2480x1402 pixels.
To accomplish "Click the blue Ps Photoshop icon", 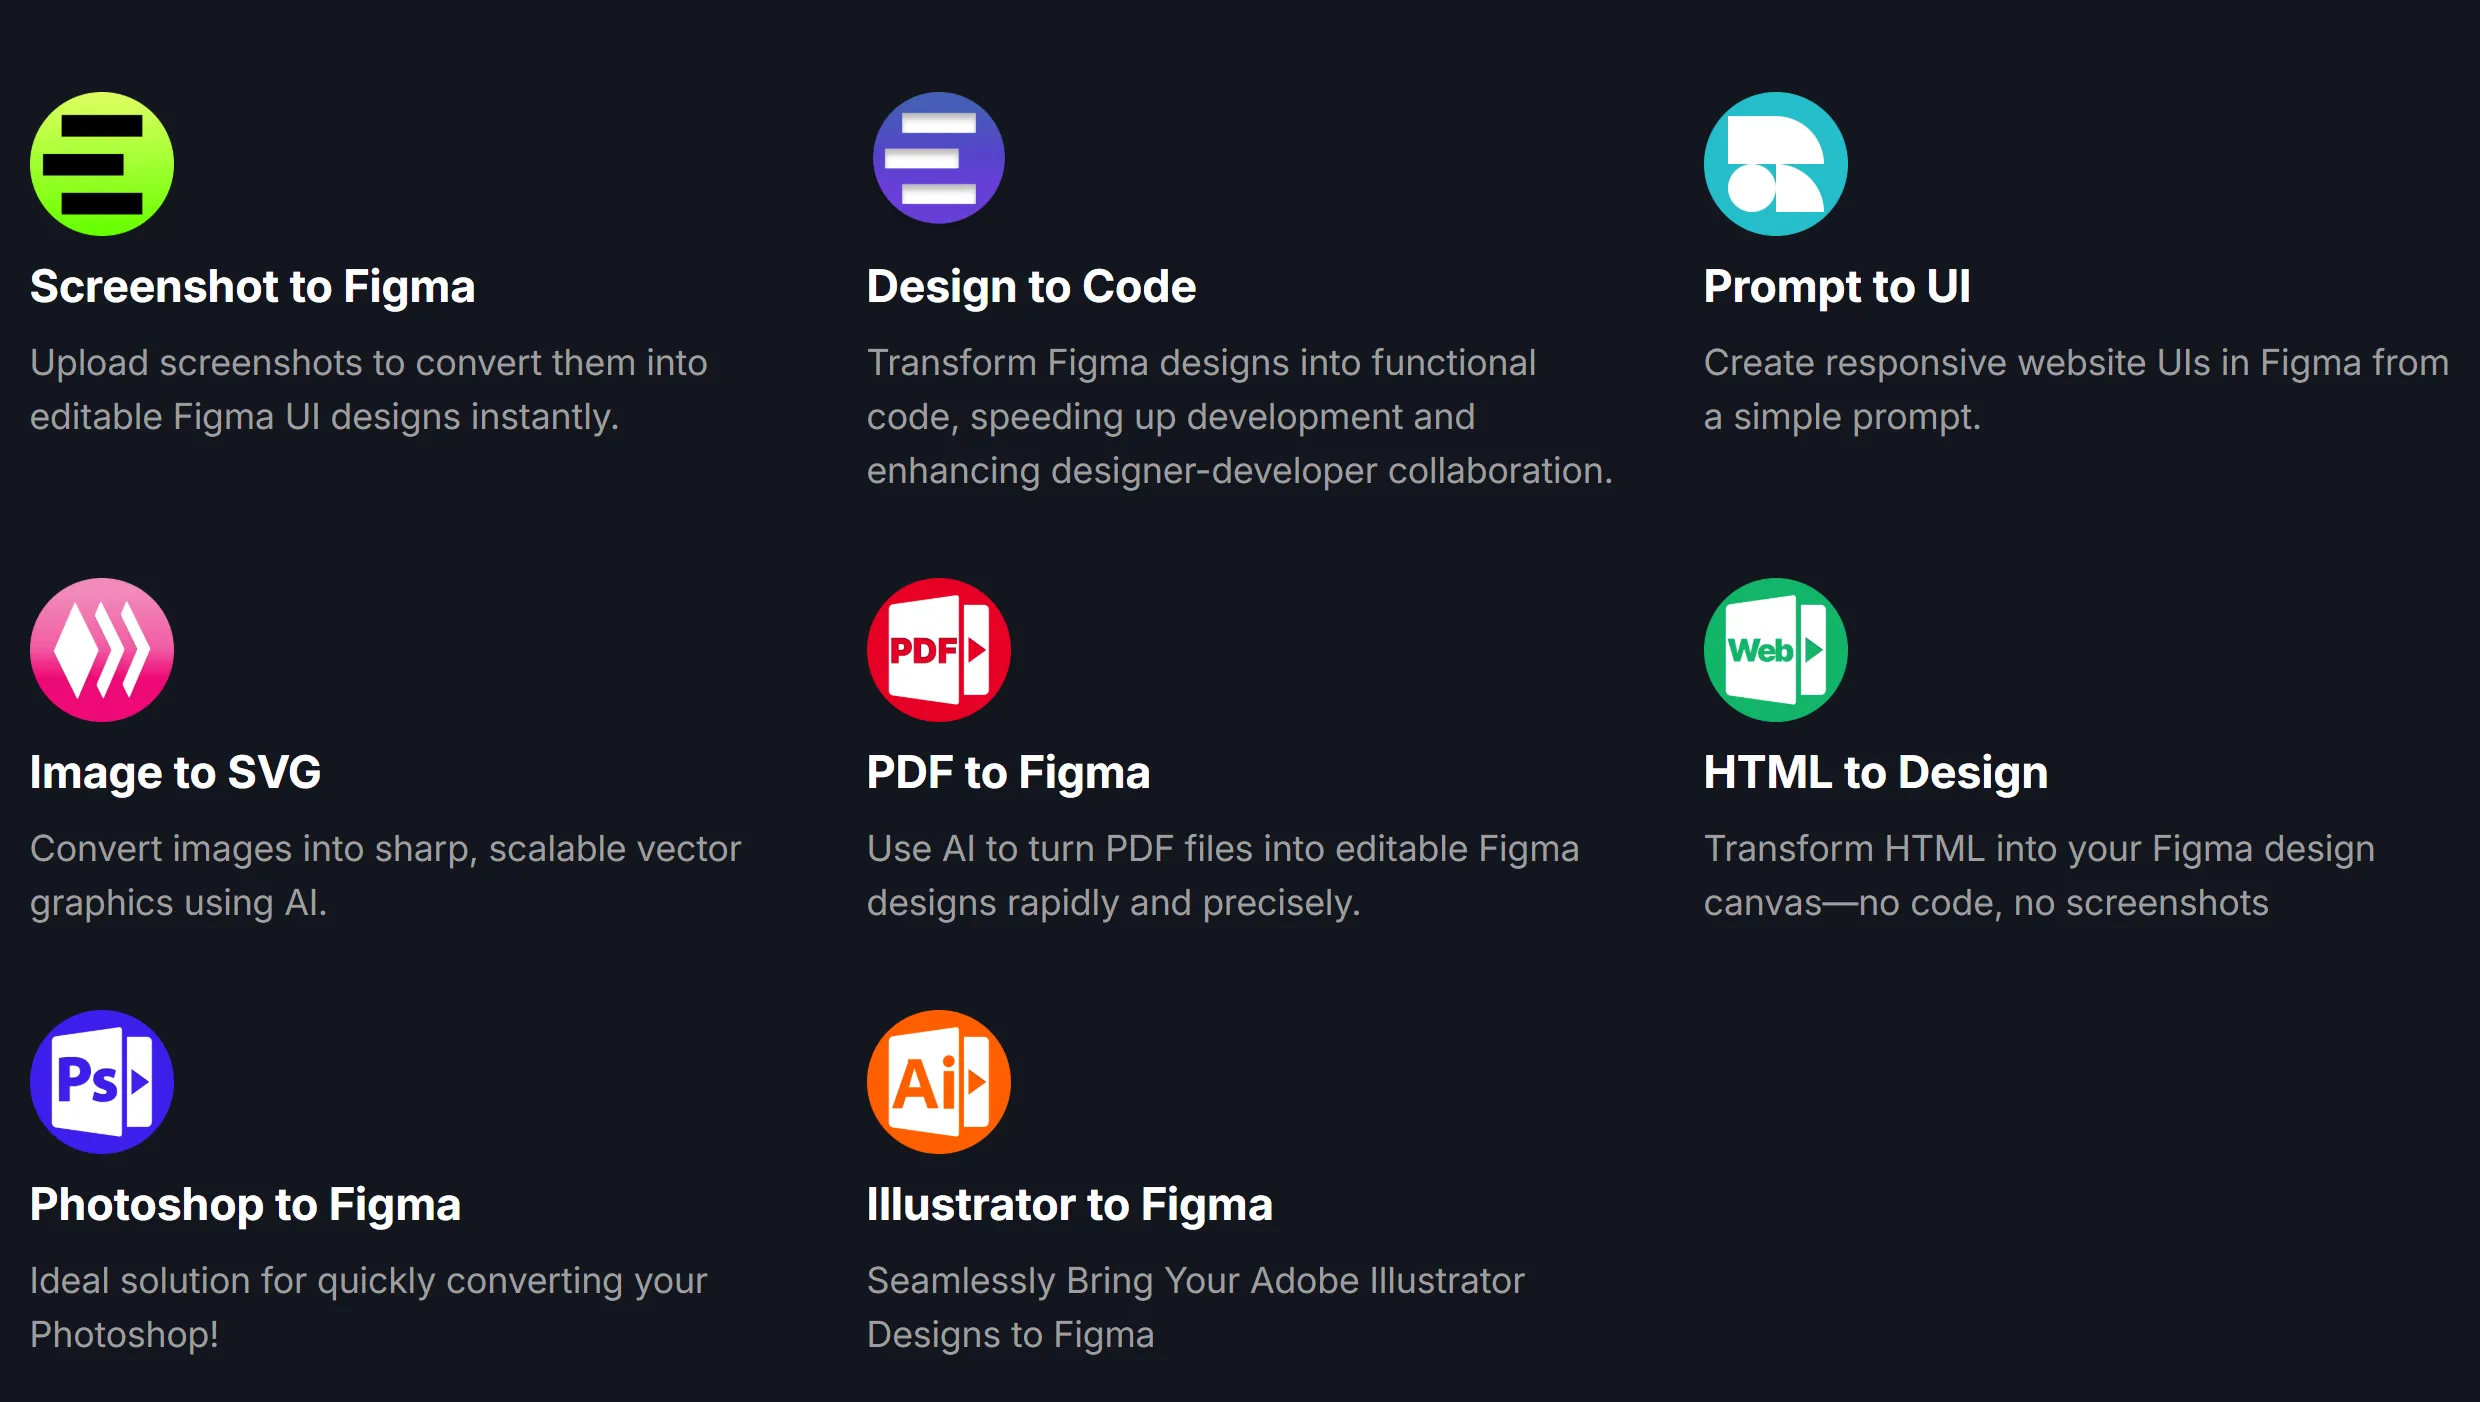I will (102, 1082).
